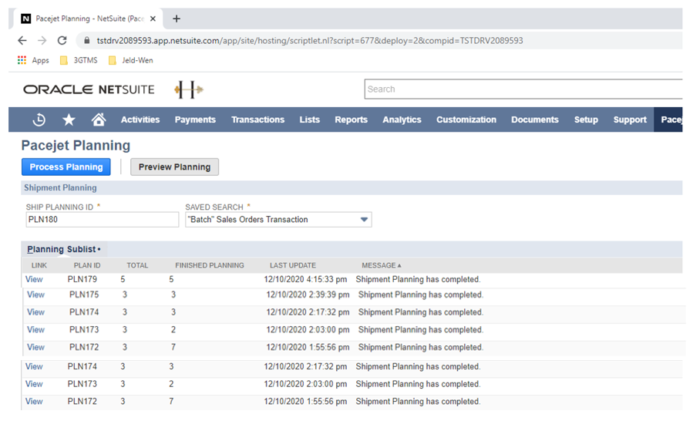
Task: Open the Documents menu
Action: click(535, 120)
